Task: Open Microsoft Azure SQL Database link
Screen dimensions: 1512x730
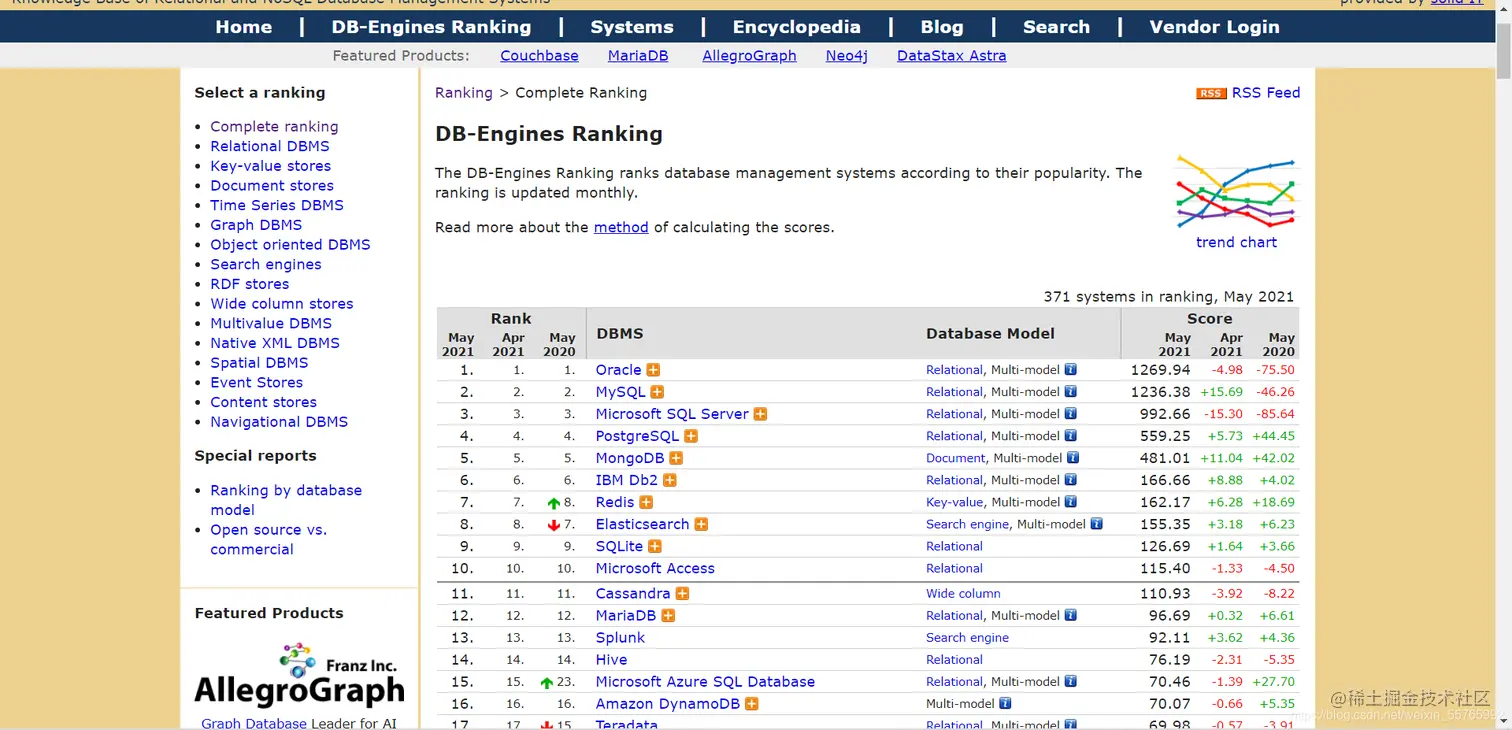Action: click(705, 682)
